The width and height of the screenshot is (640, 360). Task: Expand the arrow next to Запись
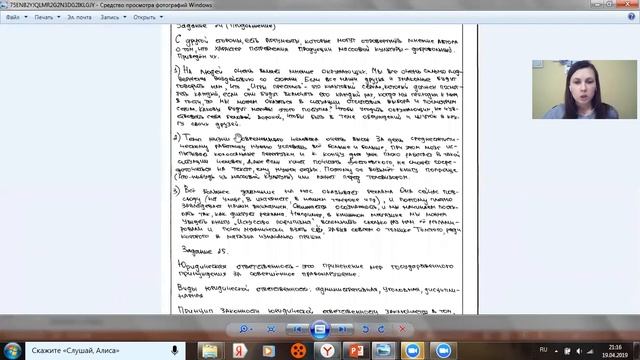tap(125, 17)
